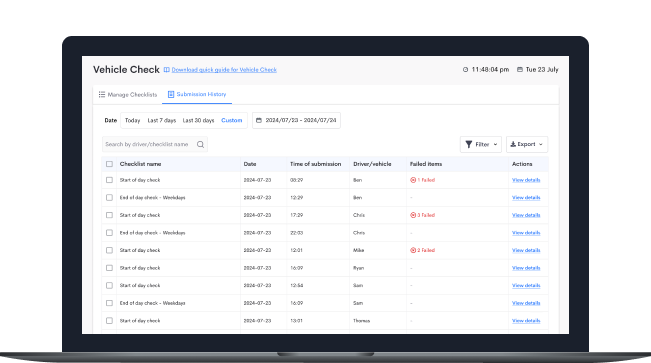Select the Last 7 days range
651x363 pixels.
click(x=162, y=120)
